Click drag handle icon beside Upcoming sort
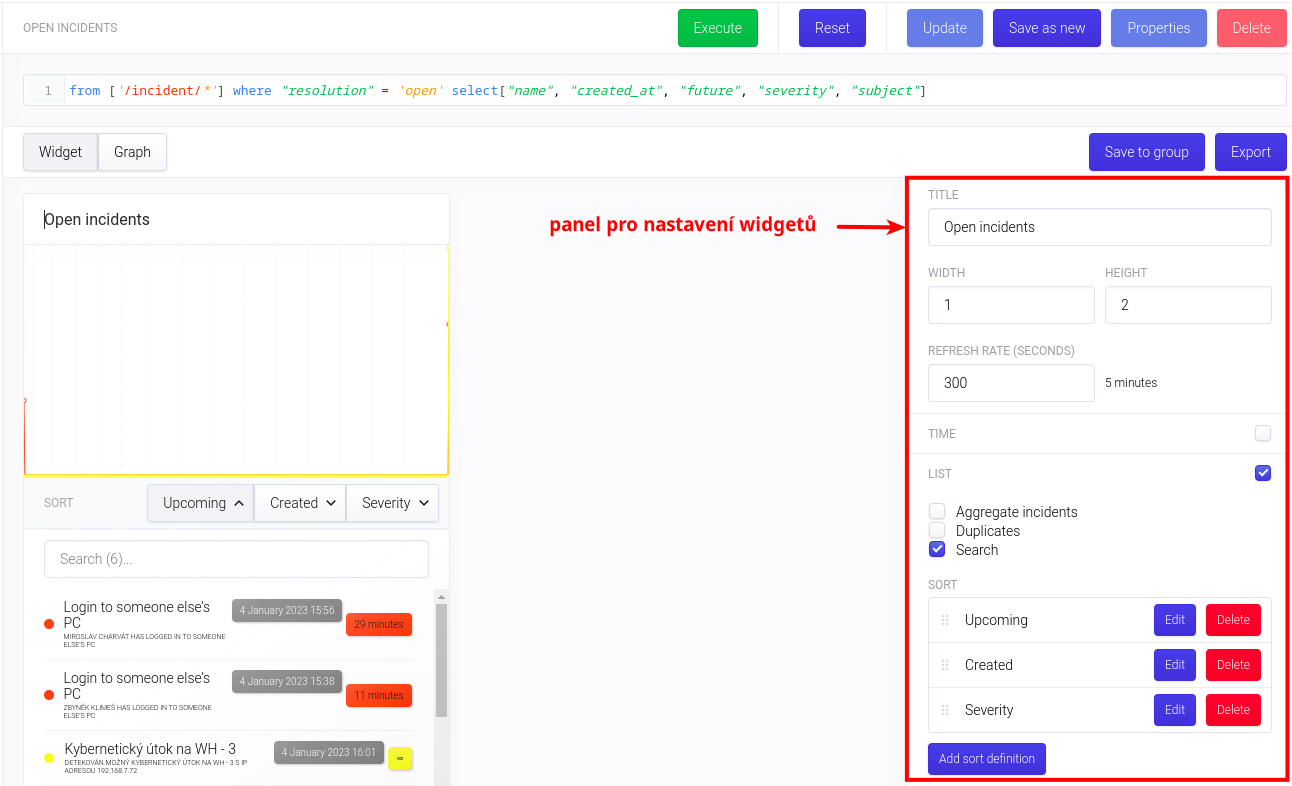Viewport: 1292px width, 786px height. [x=945, y=620]
